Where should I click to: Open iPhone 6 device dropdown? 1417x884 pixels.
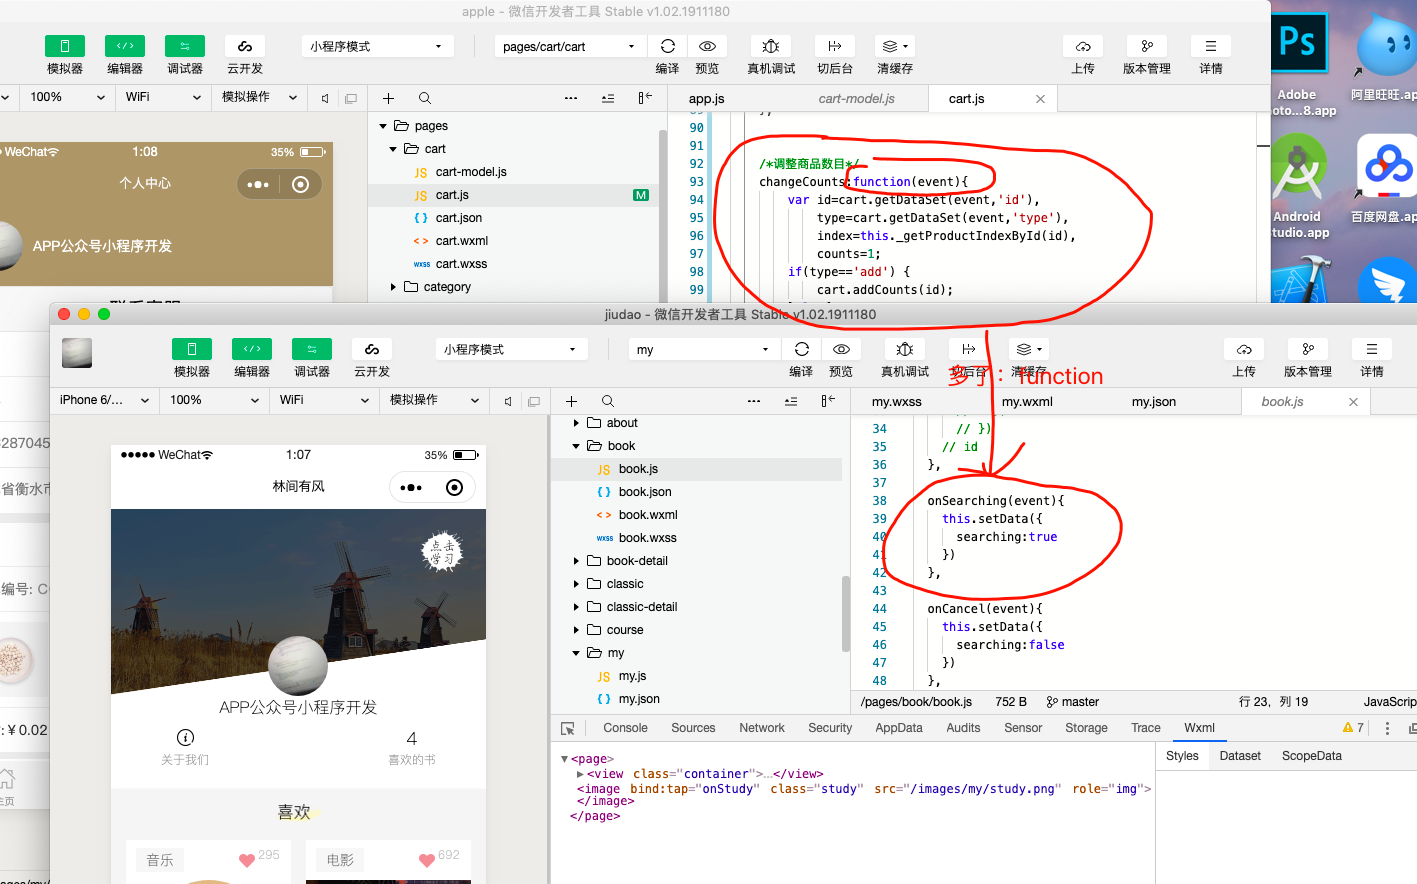104,400
